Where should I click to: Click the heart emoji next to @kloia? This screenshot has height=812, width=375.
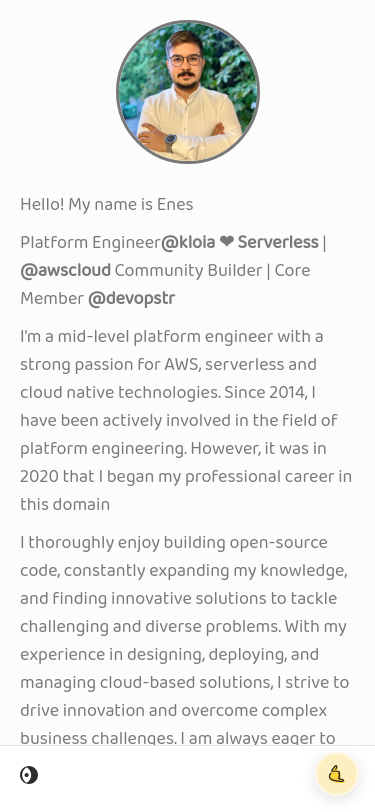click(226, 242)
